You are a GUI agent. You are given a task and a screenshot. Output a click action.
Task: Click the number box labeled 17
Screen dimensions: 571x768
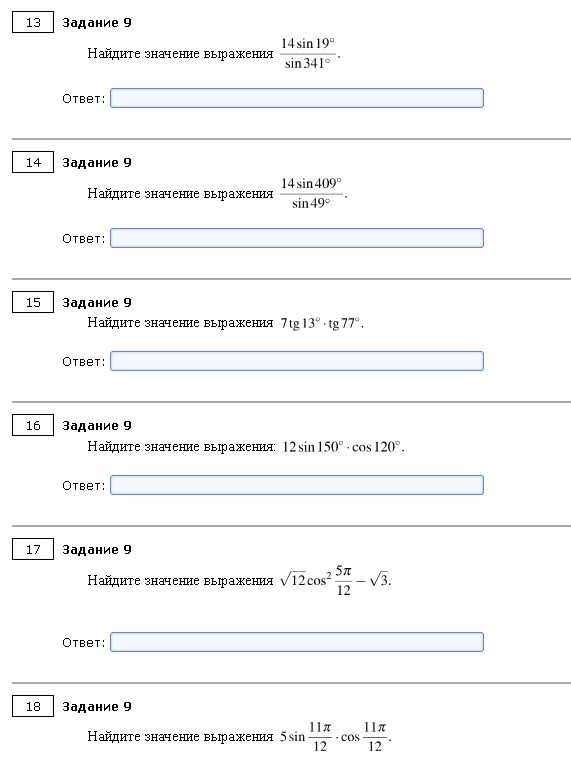coord(33,549)
